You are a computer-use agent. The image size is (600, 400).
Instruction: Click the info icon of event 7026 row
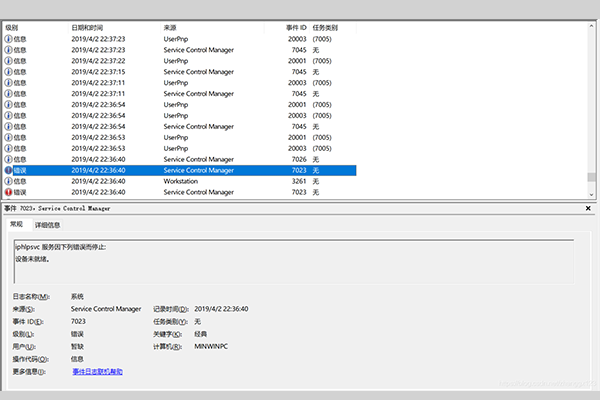pyautogui.click(x=9, y=159)
